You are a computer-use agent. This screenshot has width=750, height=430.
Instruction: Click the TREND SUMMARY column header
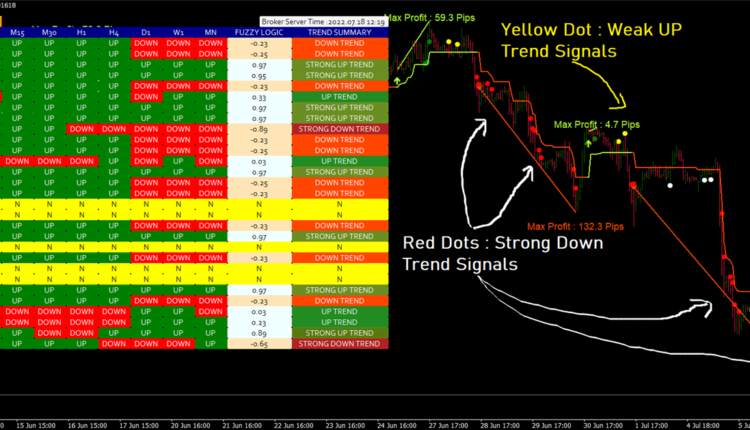click(x=339, y=33)
